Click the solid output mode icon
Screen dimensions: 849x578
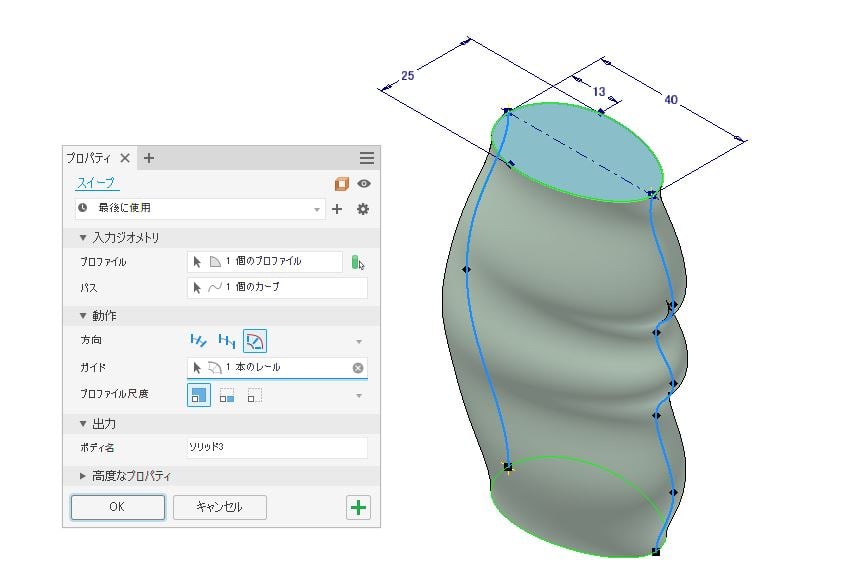click(342, 184)
